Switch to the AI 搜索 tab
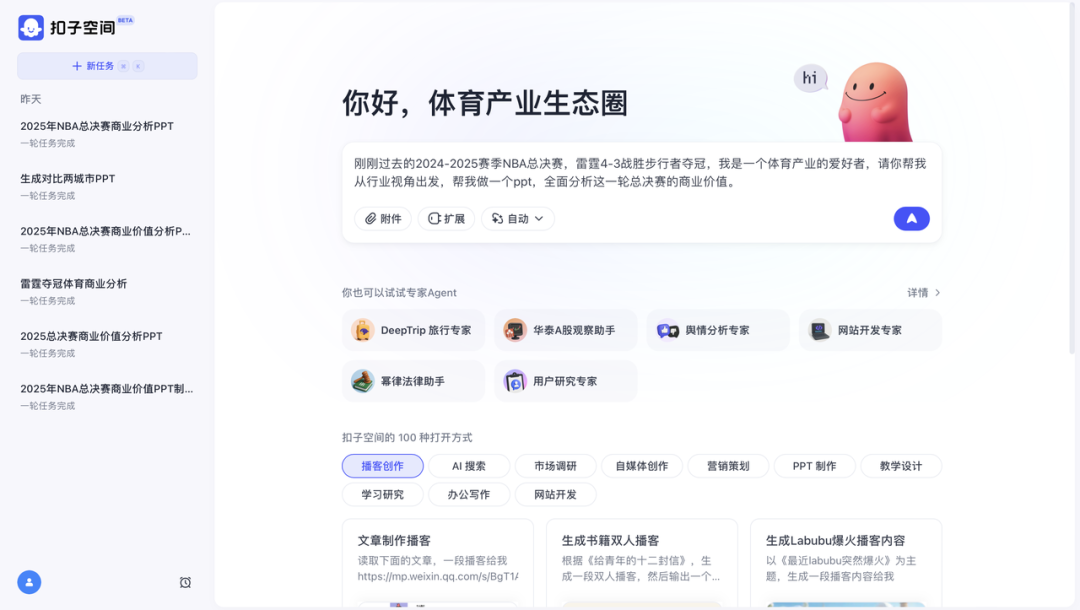The width and height of the screenshot is (1080, 610). pos(469,466)
